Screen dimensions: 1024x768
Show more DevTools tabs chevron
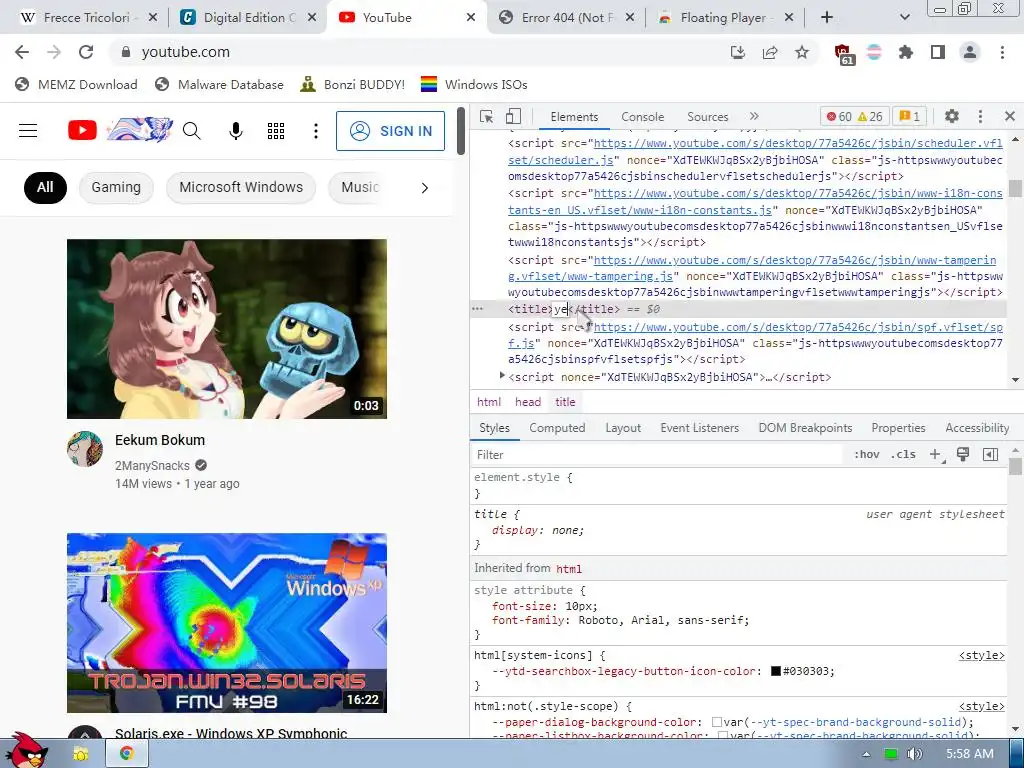pyautogui.click(x=754, y=116)
